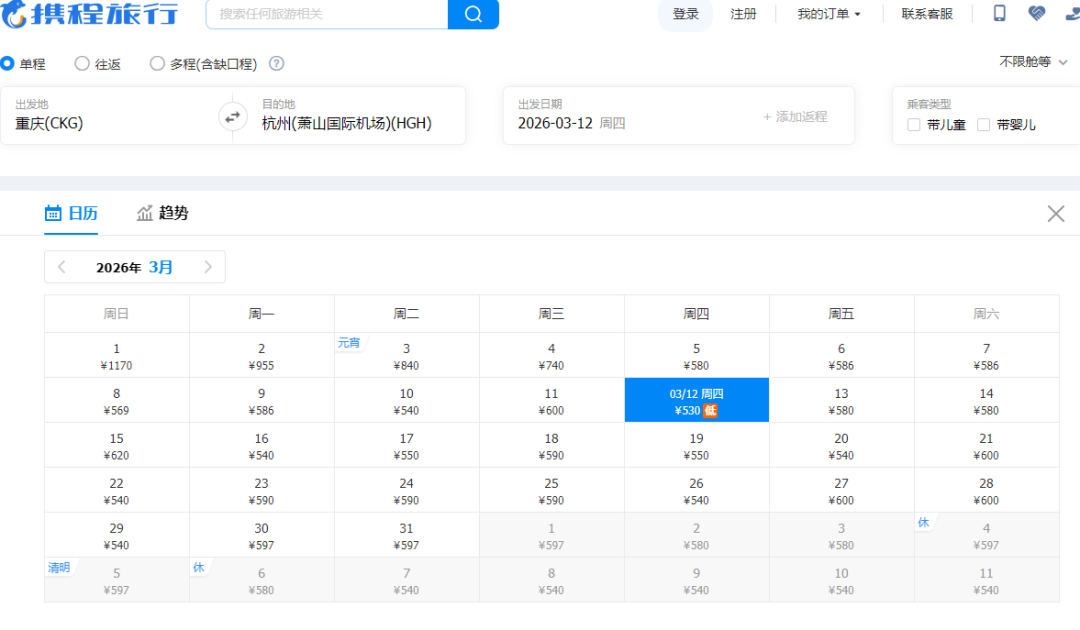Go to previous month in calendar
1080x630 pixels.
(61, 267)
